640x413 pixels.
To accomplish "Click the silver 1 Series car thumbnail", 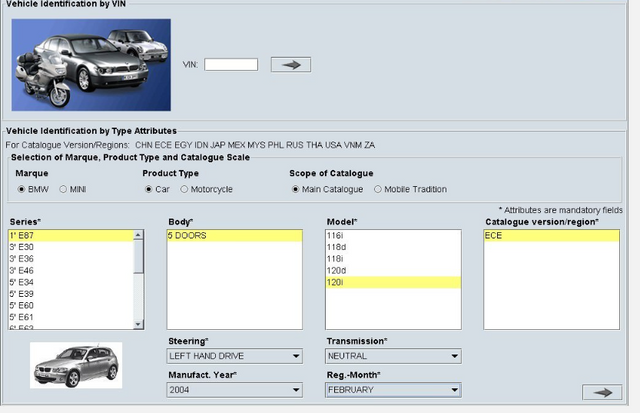I will (76, 365).
